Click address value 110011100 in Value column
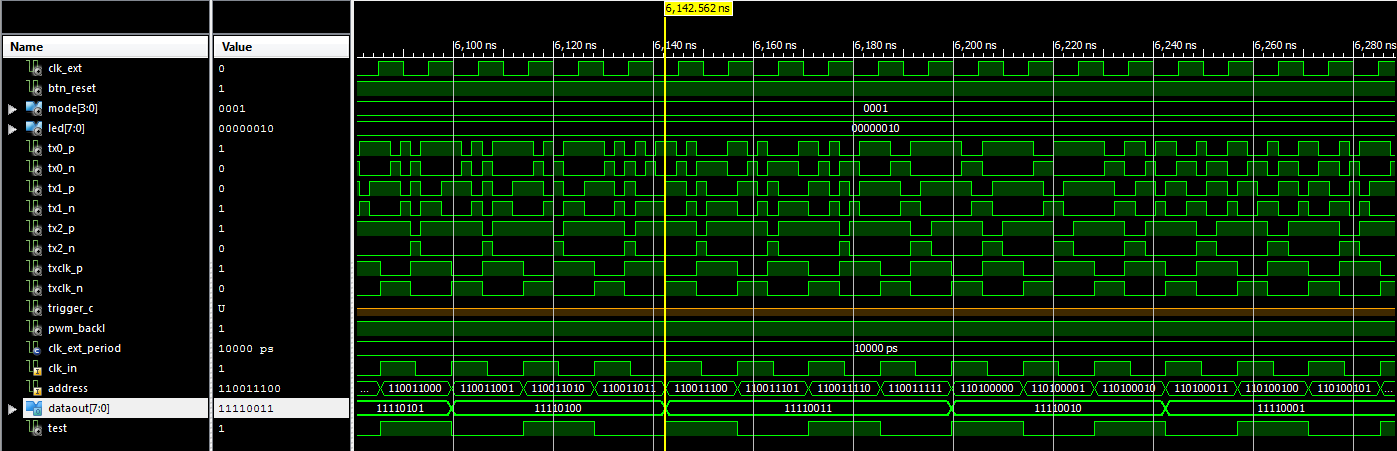The width and height of the screenshot is (1397, 451). [x=248, y=388]
